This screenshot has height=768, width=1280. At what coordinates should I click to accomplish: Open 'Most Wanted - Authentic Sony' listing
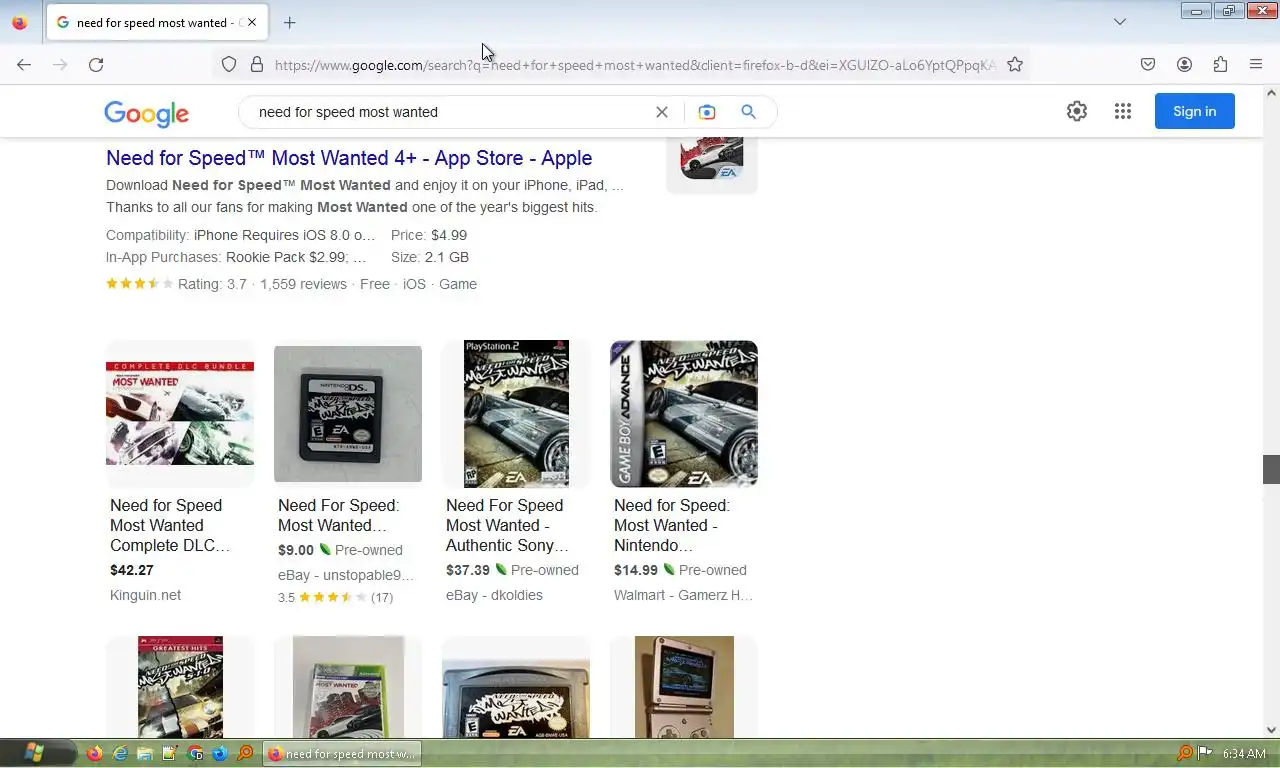click(507, 525)
